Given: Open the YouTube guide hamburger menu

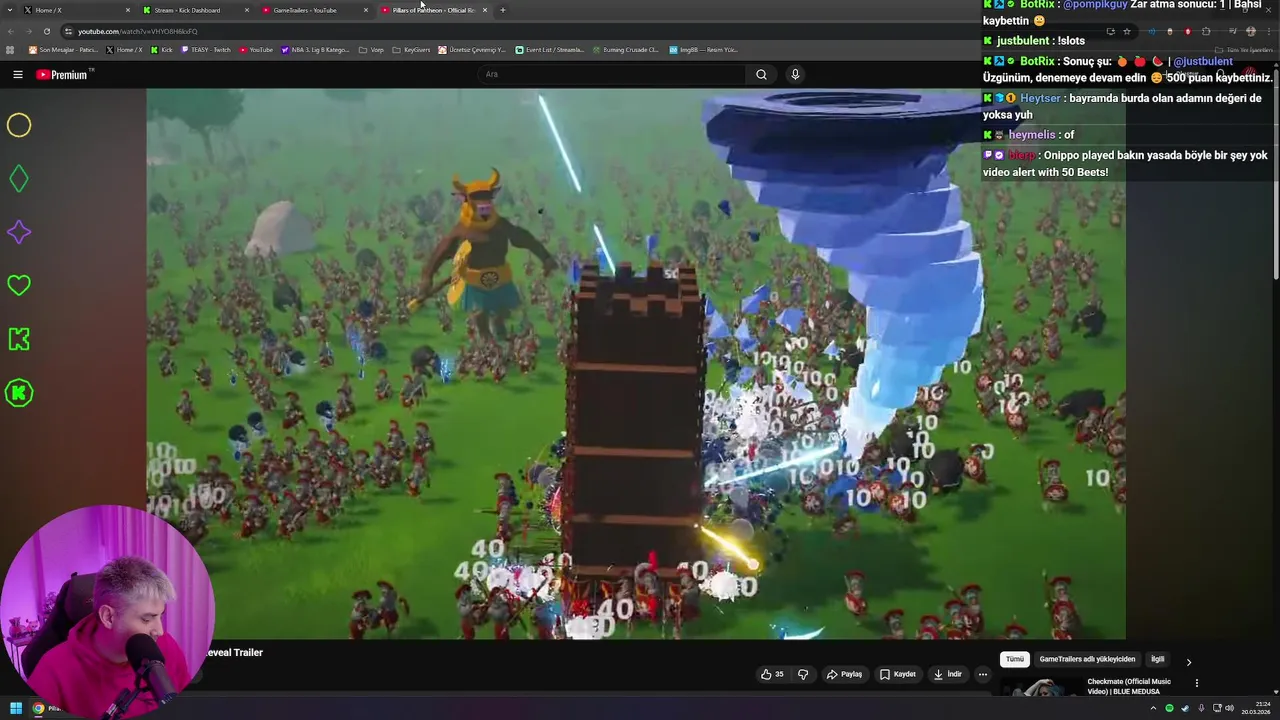Looking at the screenshot, I should click(18, 74).
